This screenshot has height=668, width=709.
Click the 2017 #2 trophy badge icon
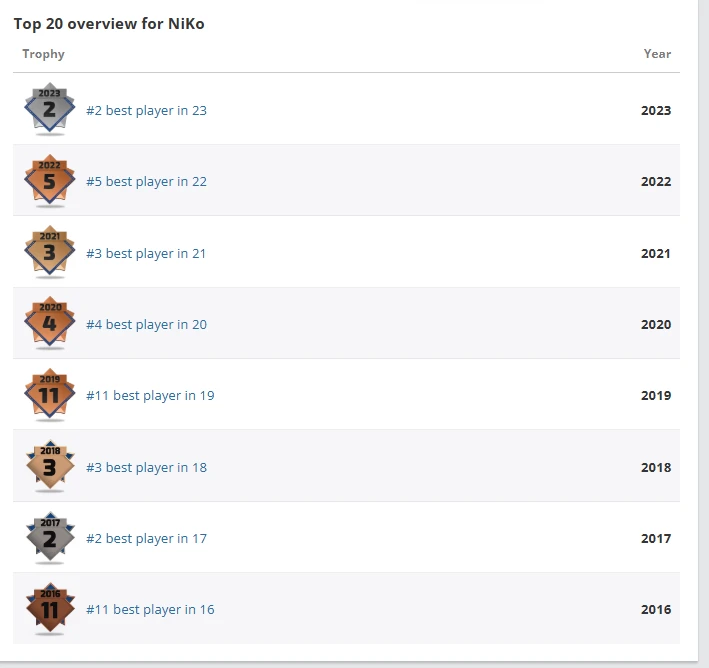[x=50, y=538]
